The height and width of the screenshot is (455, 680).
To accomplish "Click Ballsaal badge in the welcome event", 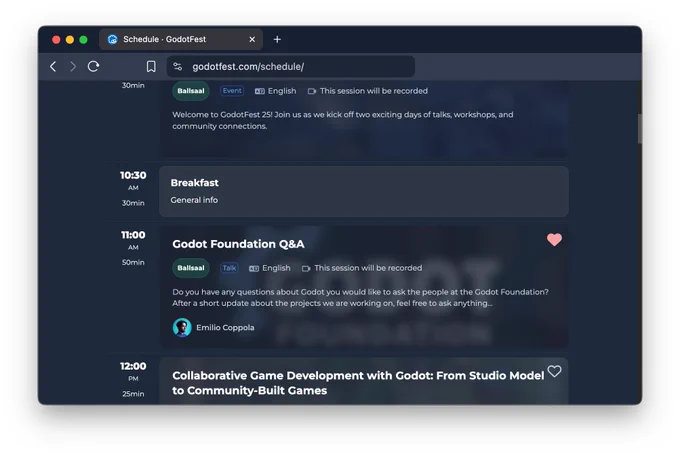I will 191,91.
